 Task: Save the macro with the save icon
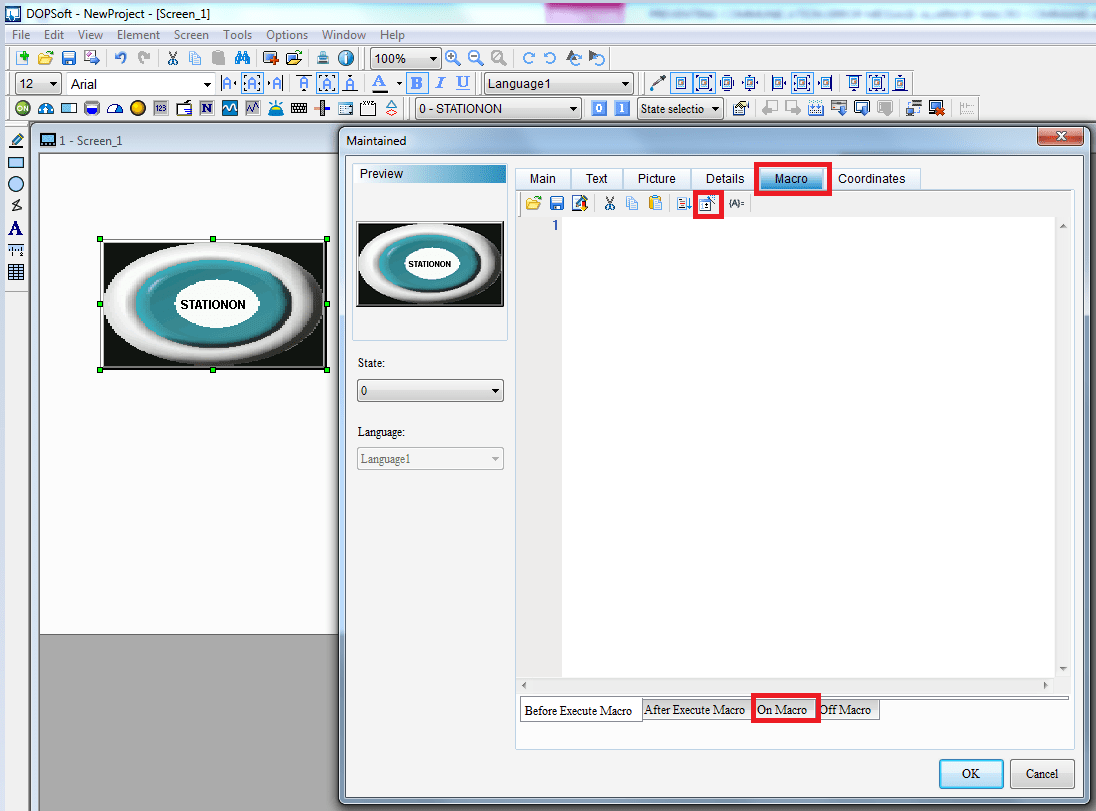point(557,203)
